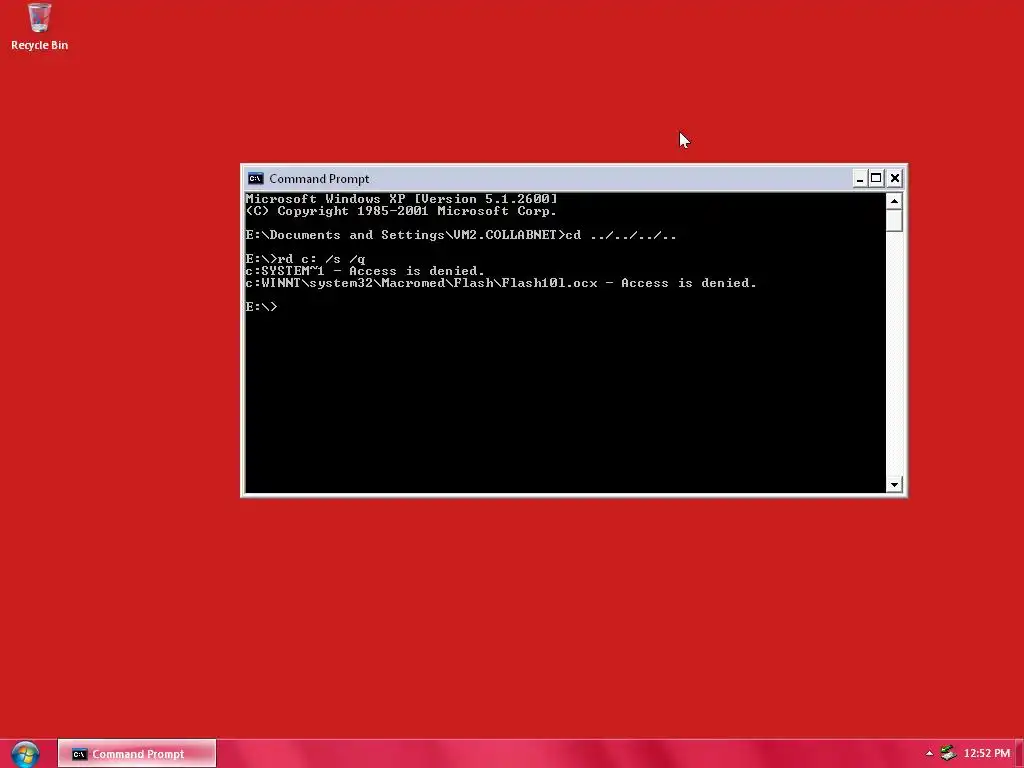Open the Windows Start orb
This screenshot has width=1024, height=768.
point(25,754)
